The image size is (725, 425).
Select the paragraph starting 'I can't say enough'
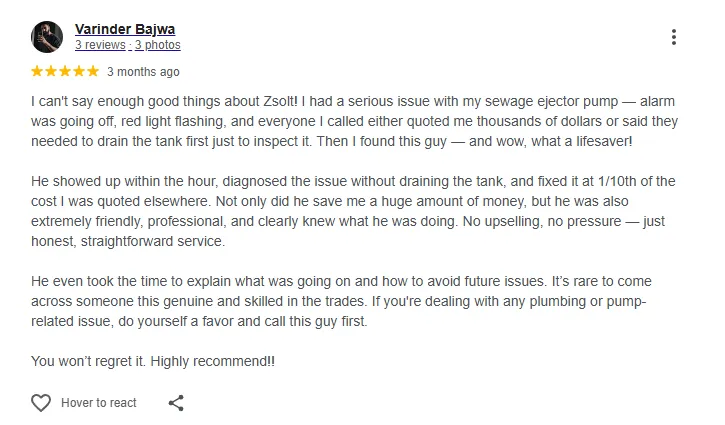tap(355, 121)
